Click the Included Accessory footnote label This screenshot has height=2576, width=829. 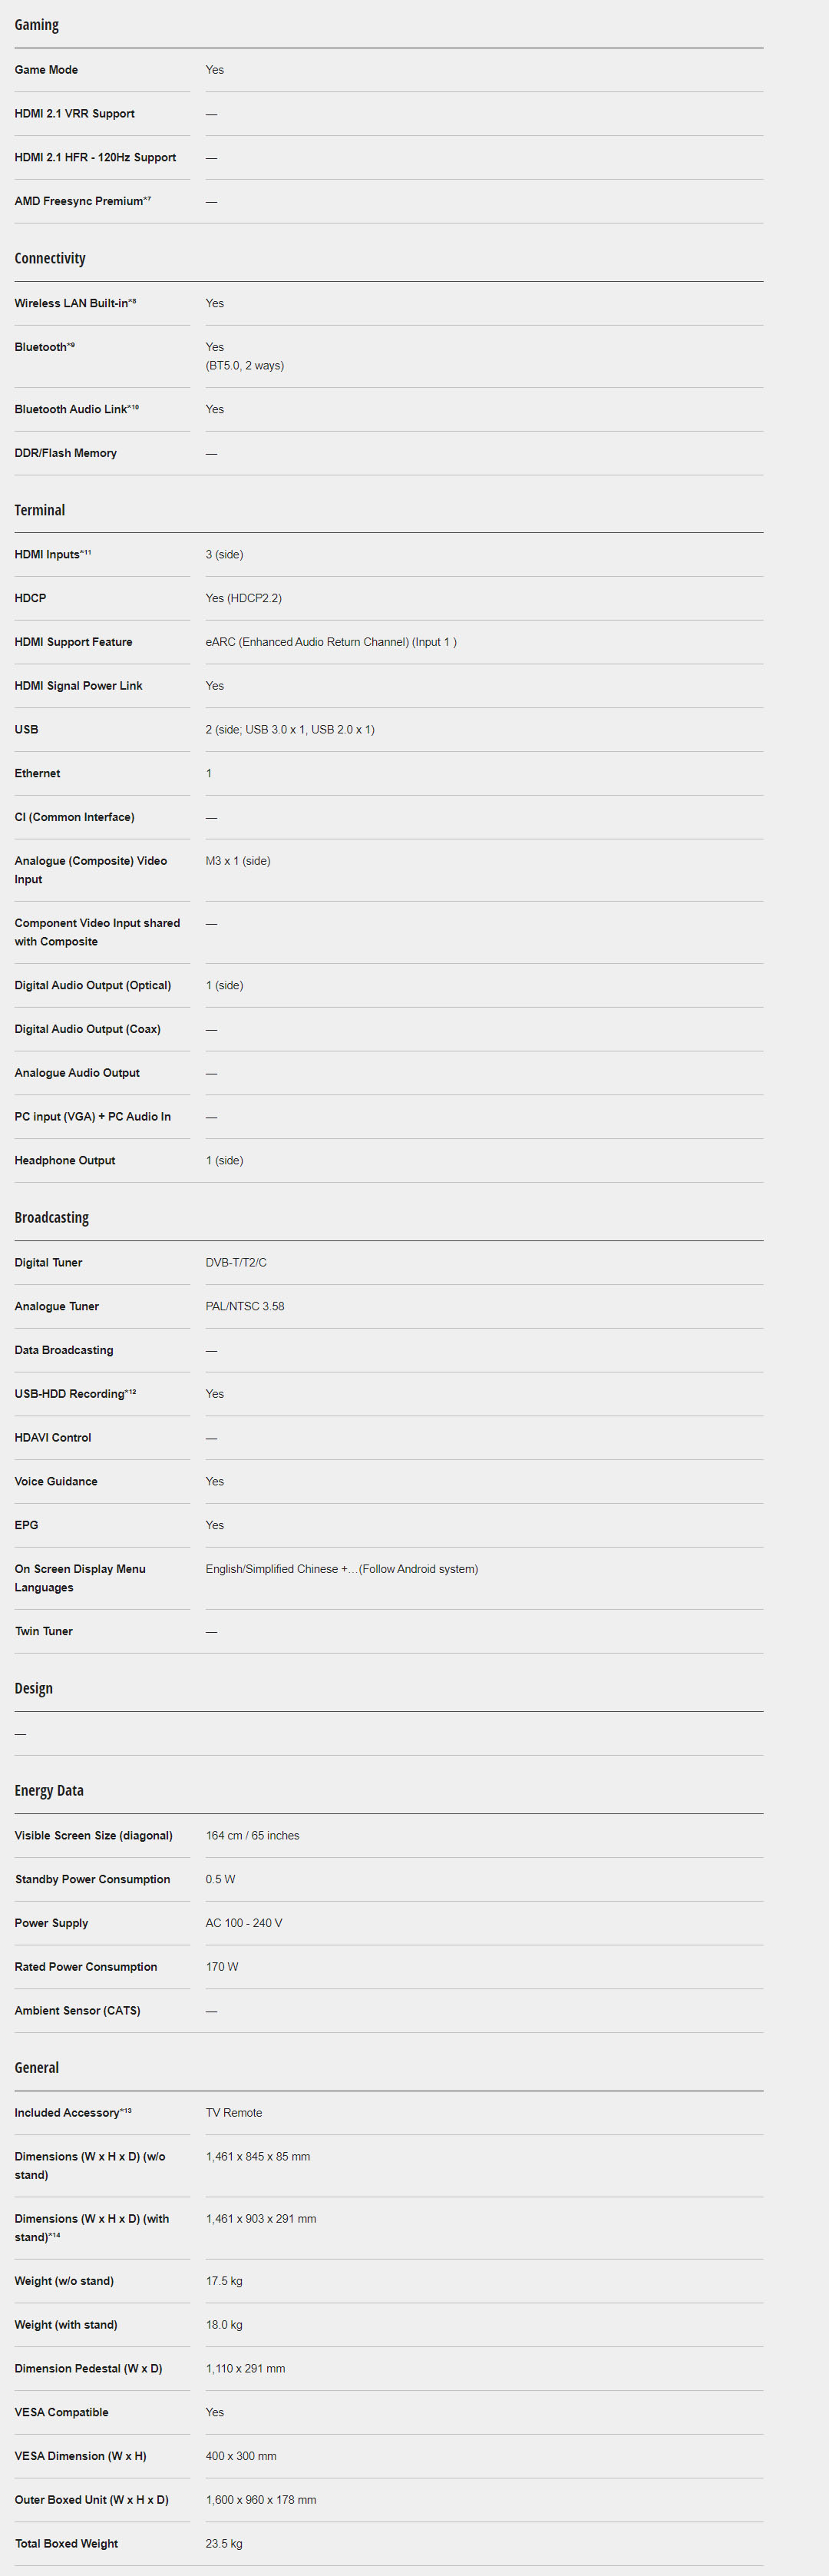[x=72, y=2112]
